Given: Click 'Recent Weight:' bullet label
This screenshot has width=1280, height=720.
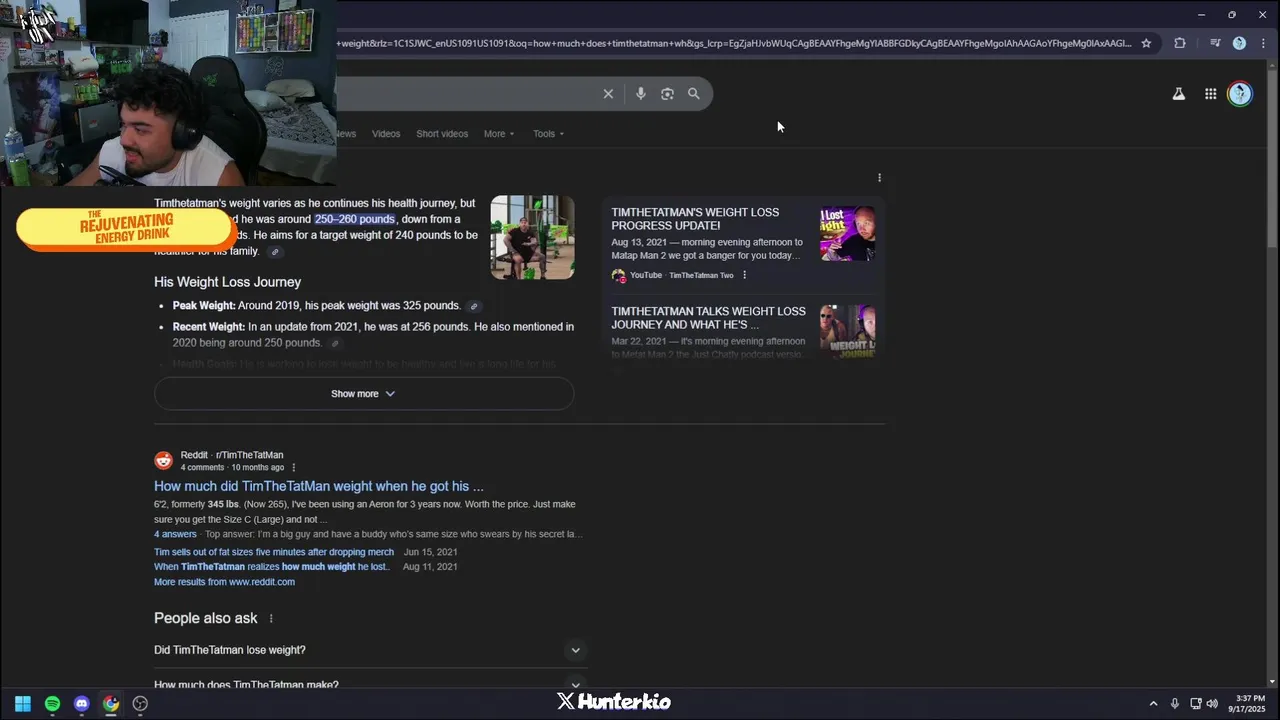Looking at the screenshot, I should pyautogui.click(x=209, y=327).
